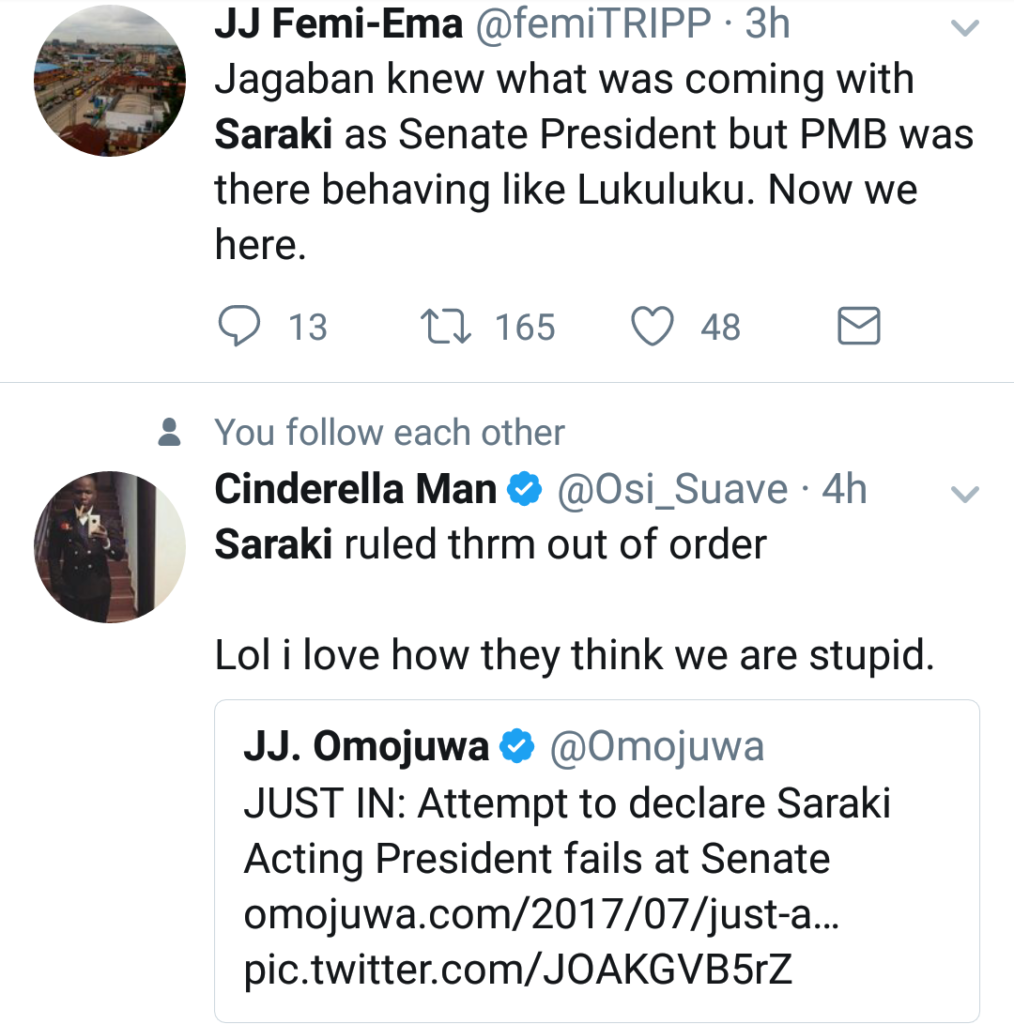1014x1024 pixels.
Task: Click the 4h timestamp on Cinderella Man's tweet
Action: click(843, 490)
